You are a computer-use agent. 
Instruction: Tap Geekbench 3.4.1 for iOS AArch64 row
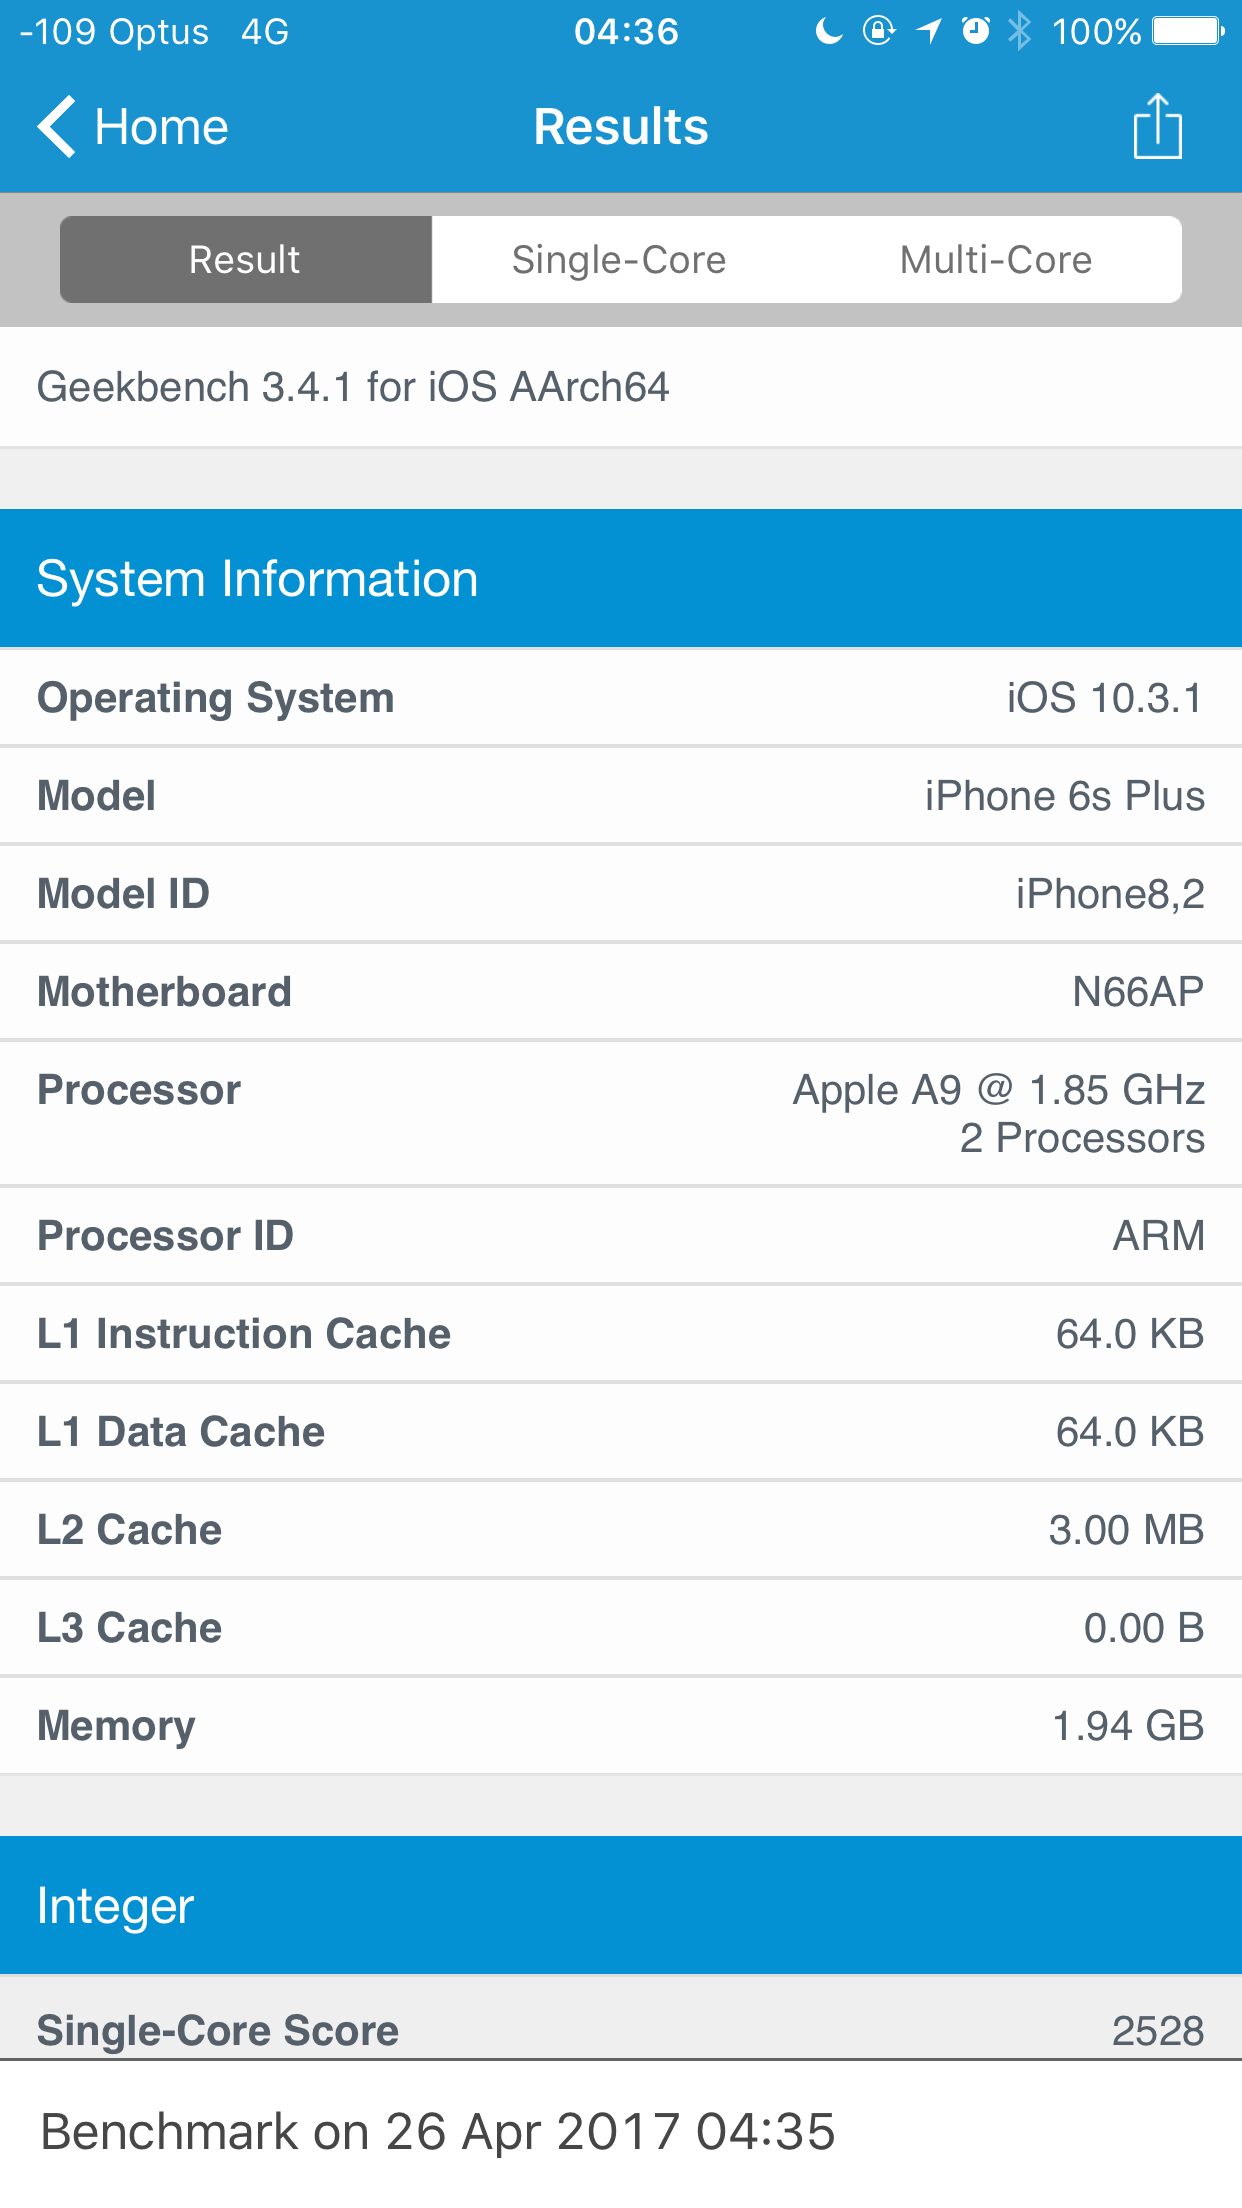click(x=621, y=387)
